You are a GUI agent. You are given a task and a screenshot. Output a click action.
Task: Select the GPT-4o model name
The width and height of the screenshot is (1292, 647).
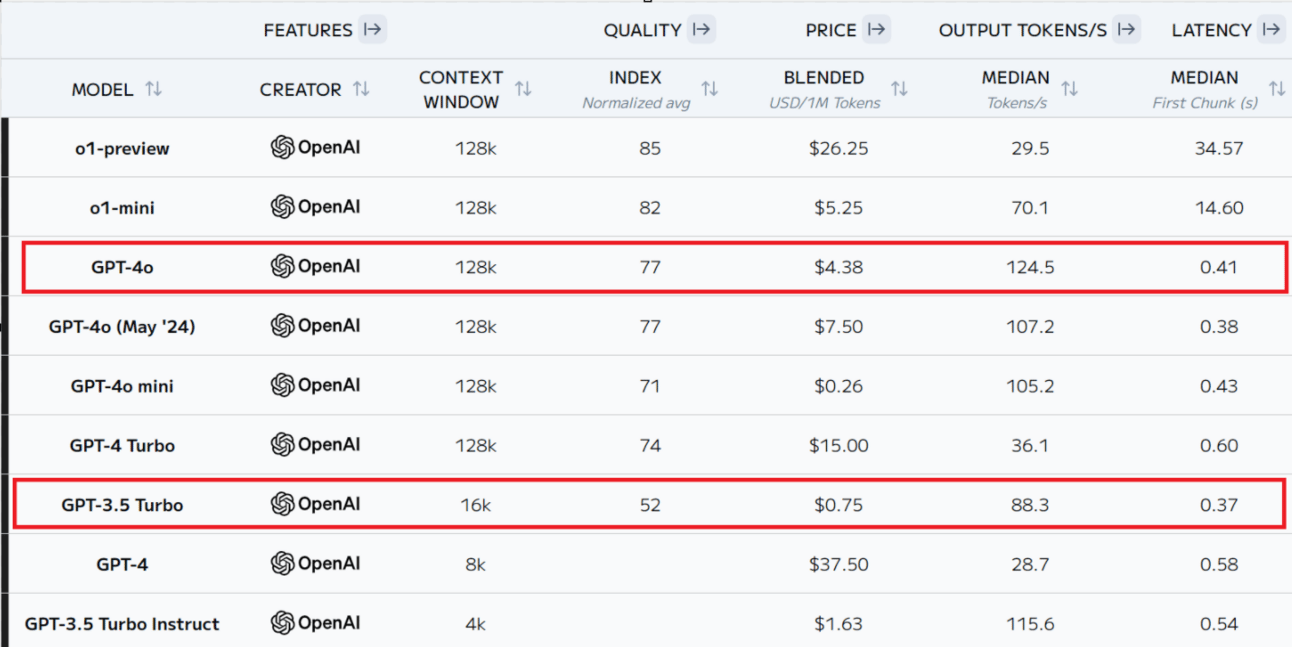[122, 267]
